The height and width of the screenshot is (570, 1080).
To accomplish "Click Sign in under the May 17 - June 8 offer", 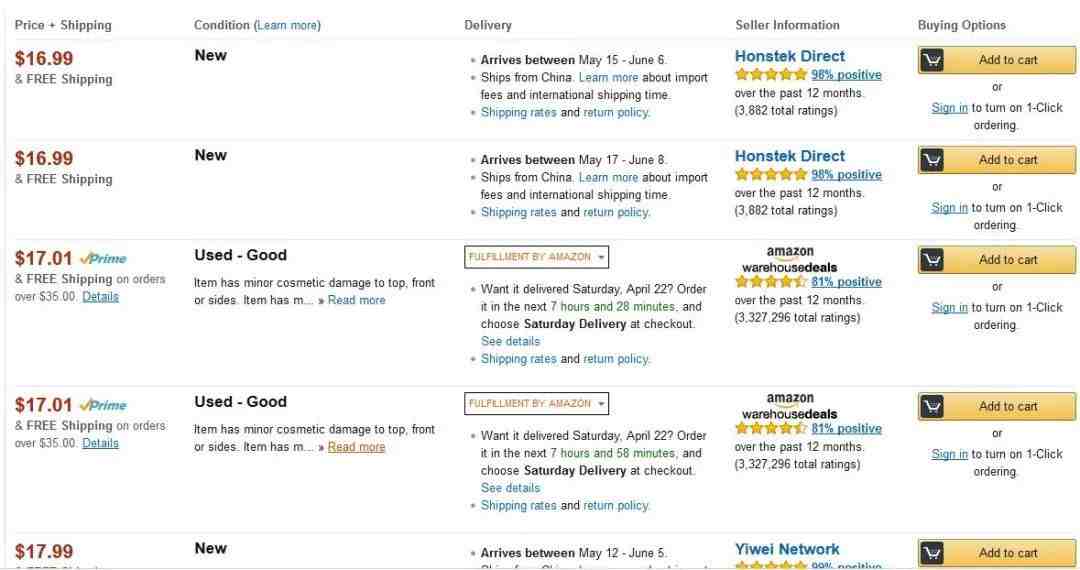I will pos(949,208).
